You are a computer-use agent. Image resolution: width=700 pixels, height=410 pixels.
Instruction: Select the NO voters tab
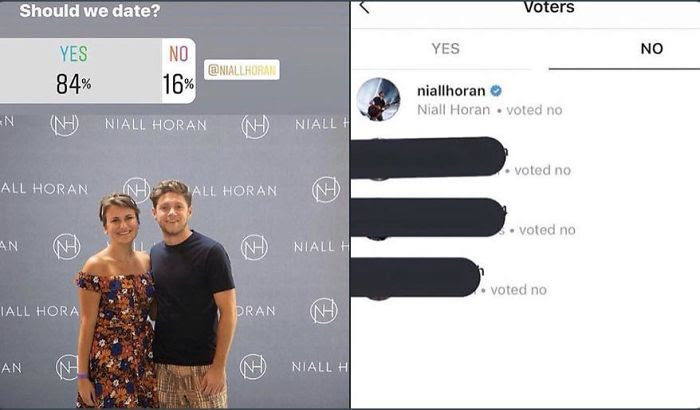(651, 48)
